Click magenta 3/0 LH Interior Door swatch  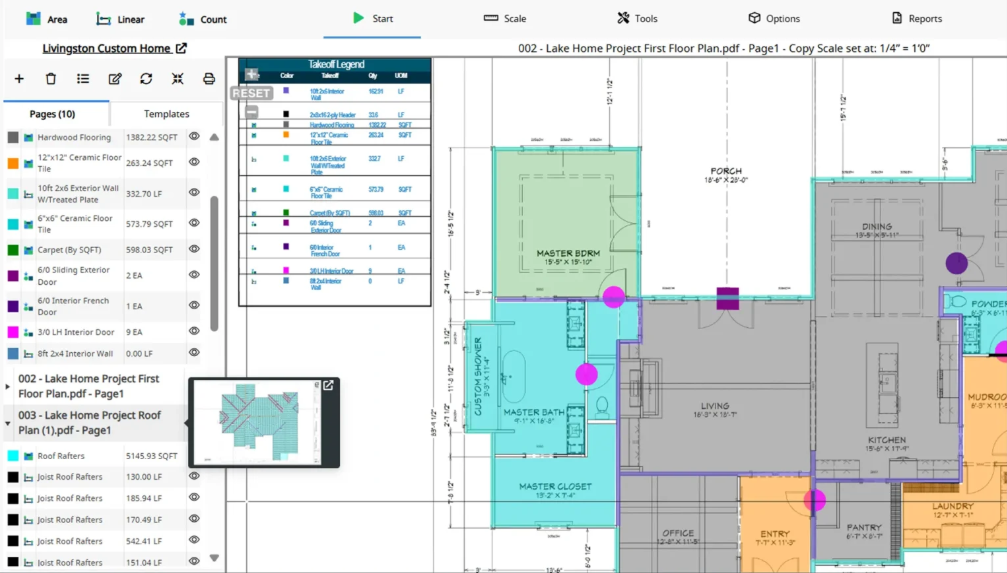coord(13,332)
